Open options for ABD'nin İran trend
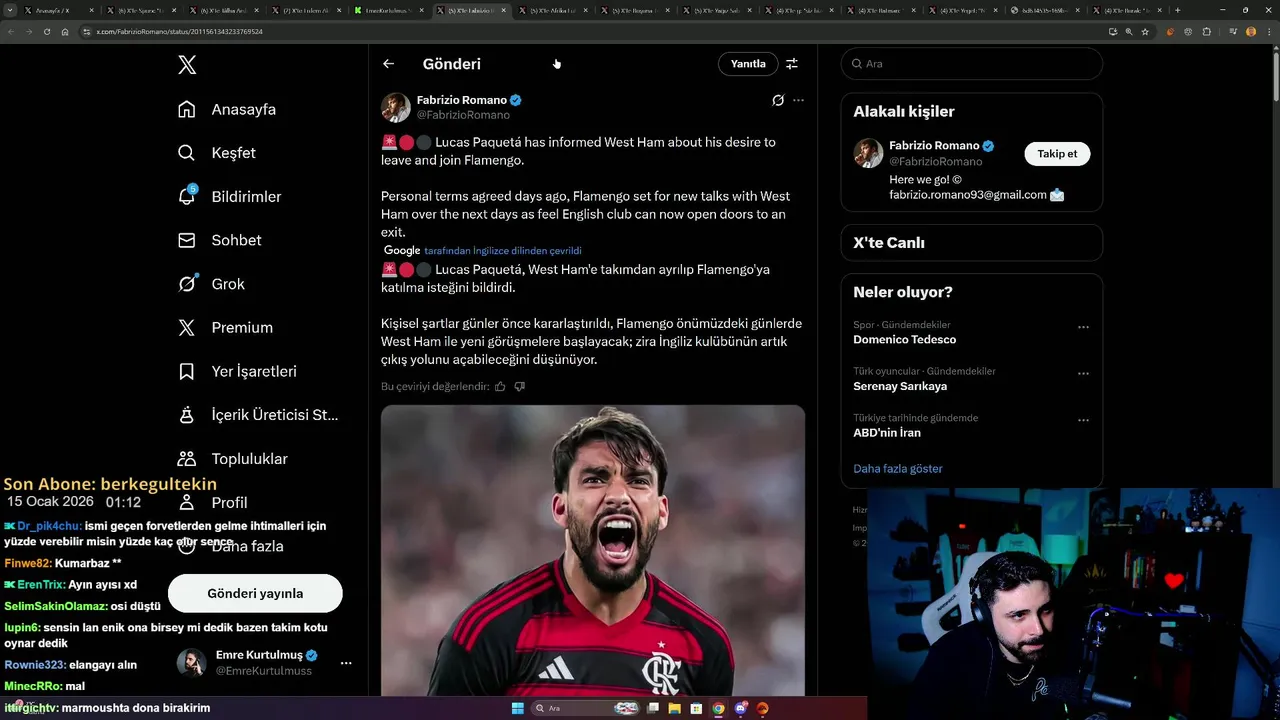The image size is (1280, 720). (x=1083, y=420)
